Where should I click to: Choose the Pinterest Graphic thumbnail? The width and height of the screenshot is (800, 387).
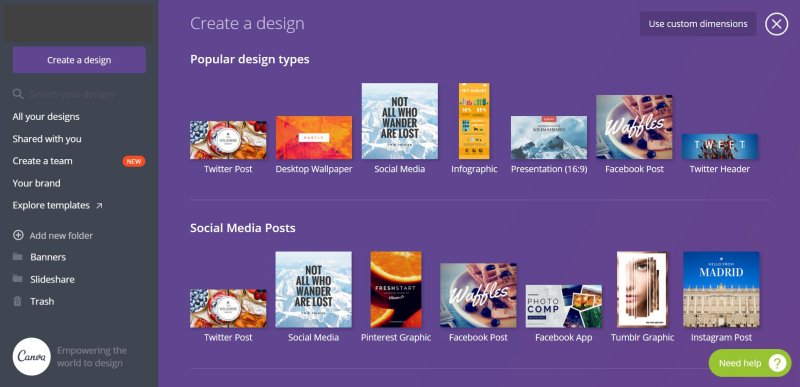[396, 289]
